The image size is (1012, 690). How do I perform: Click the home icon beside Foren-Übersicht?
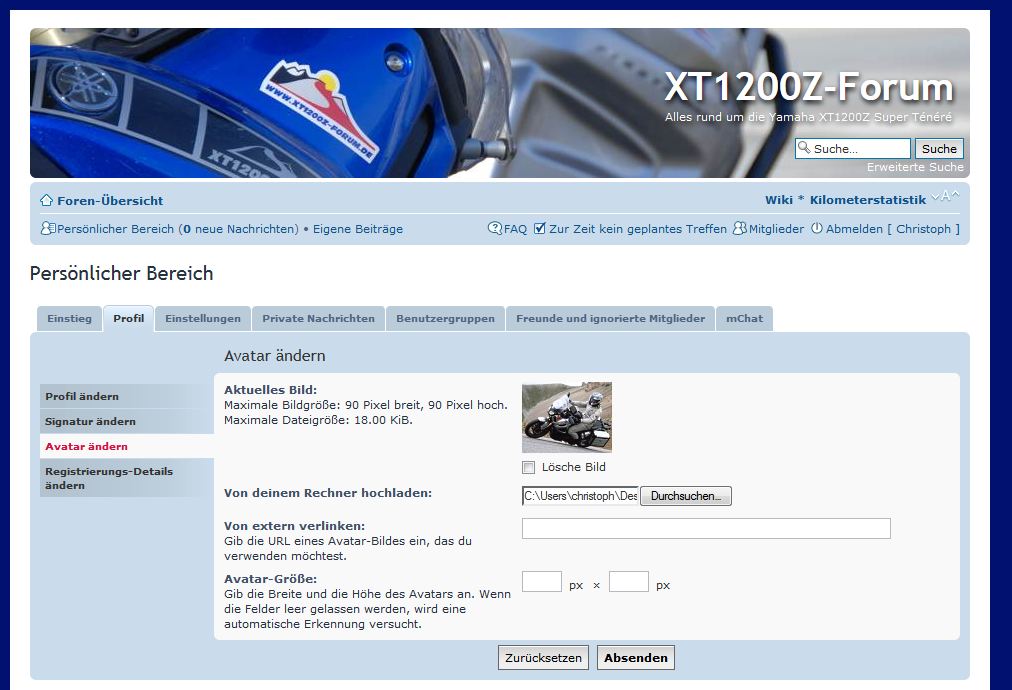(x=46, y=200)
